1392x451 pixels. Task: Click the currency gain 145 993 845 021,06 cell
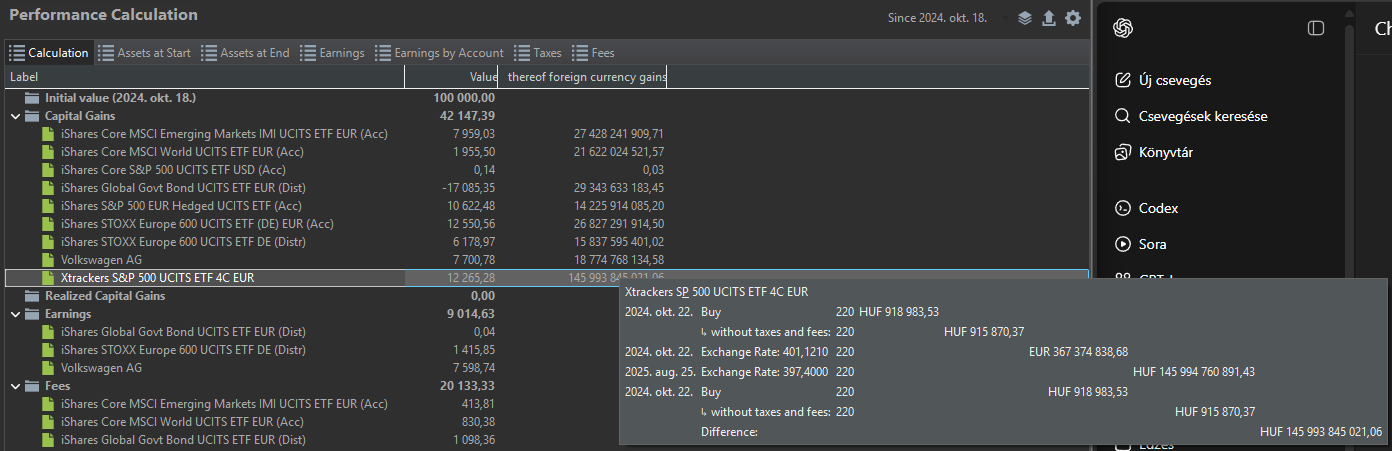coord(615,278)
